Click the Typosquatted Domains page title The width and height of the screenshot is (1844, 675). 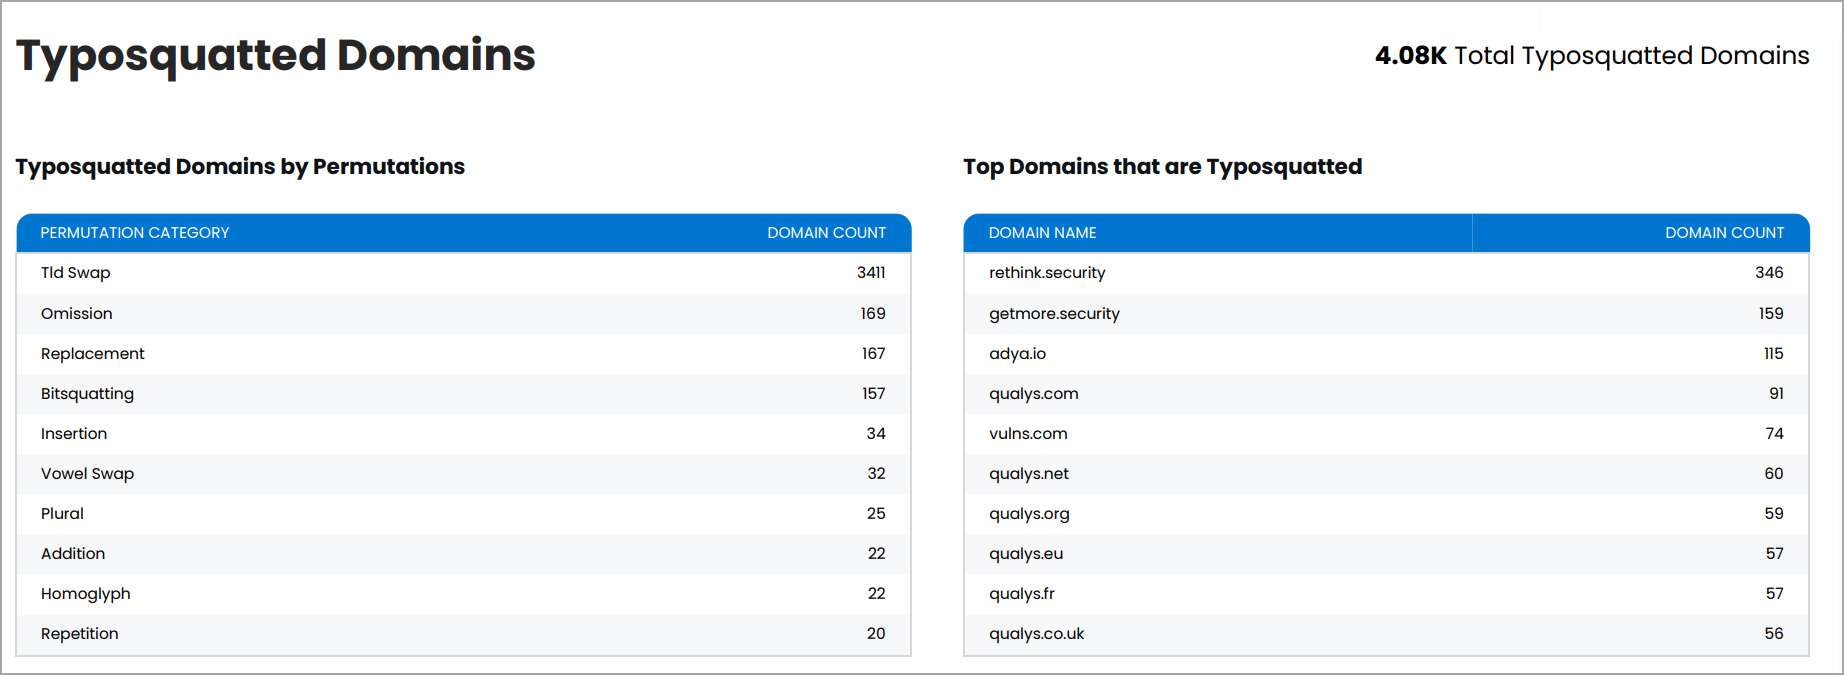(x=276, y=56)
